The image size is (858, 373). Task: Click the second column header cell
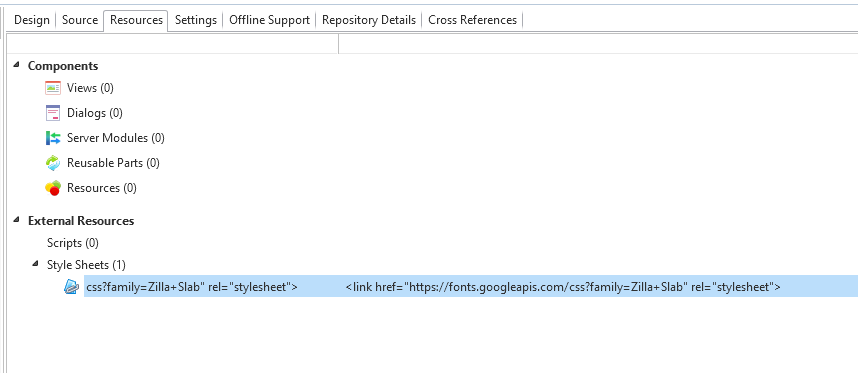click(x=598, y=44)
